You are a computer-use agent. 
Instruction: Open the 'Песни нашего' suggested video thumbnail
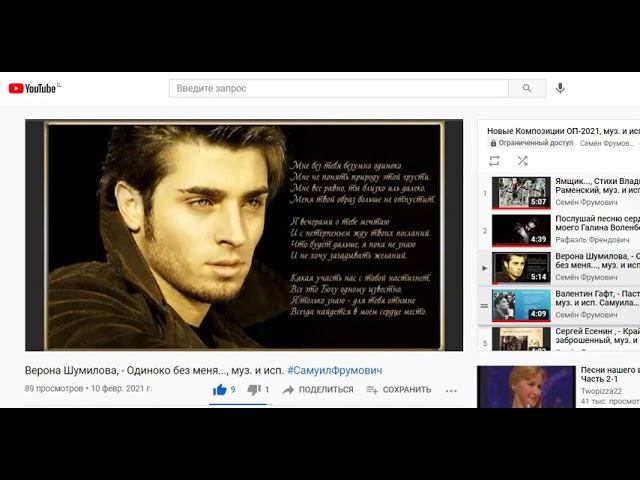point(526,387)
